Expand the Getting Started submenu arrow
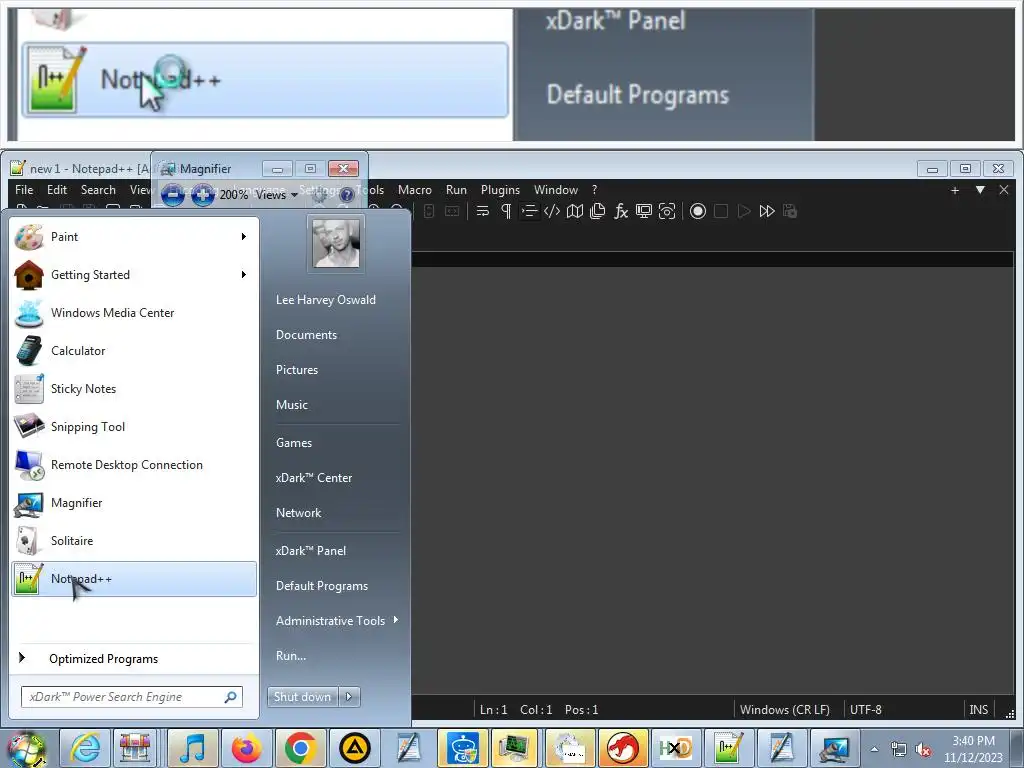1024x768 pixels. 244,274
